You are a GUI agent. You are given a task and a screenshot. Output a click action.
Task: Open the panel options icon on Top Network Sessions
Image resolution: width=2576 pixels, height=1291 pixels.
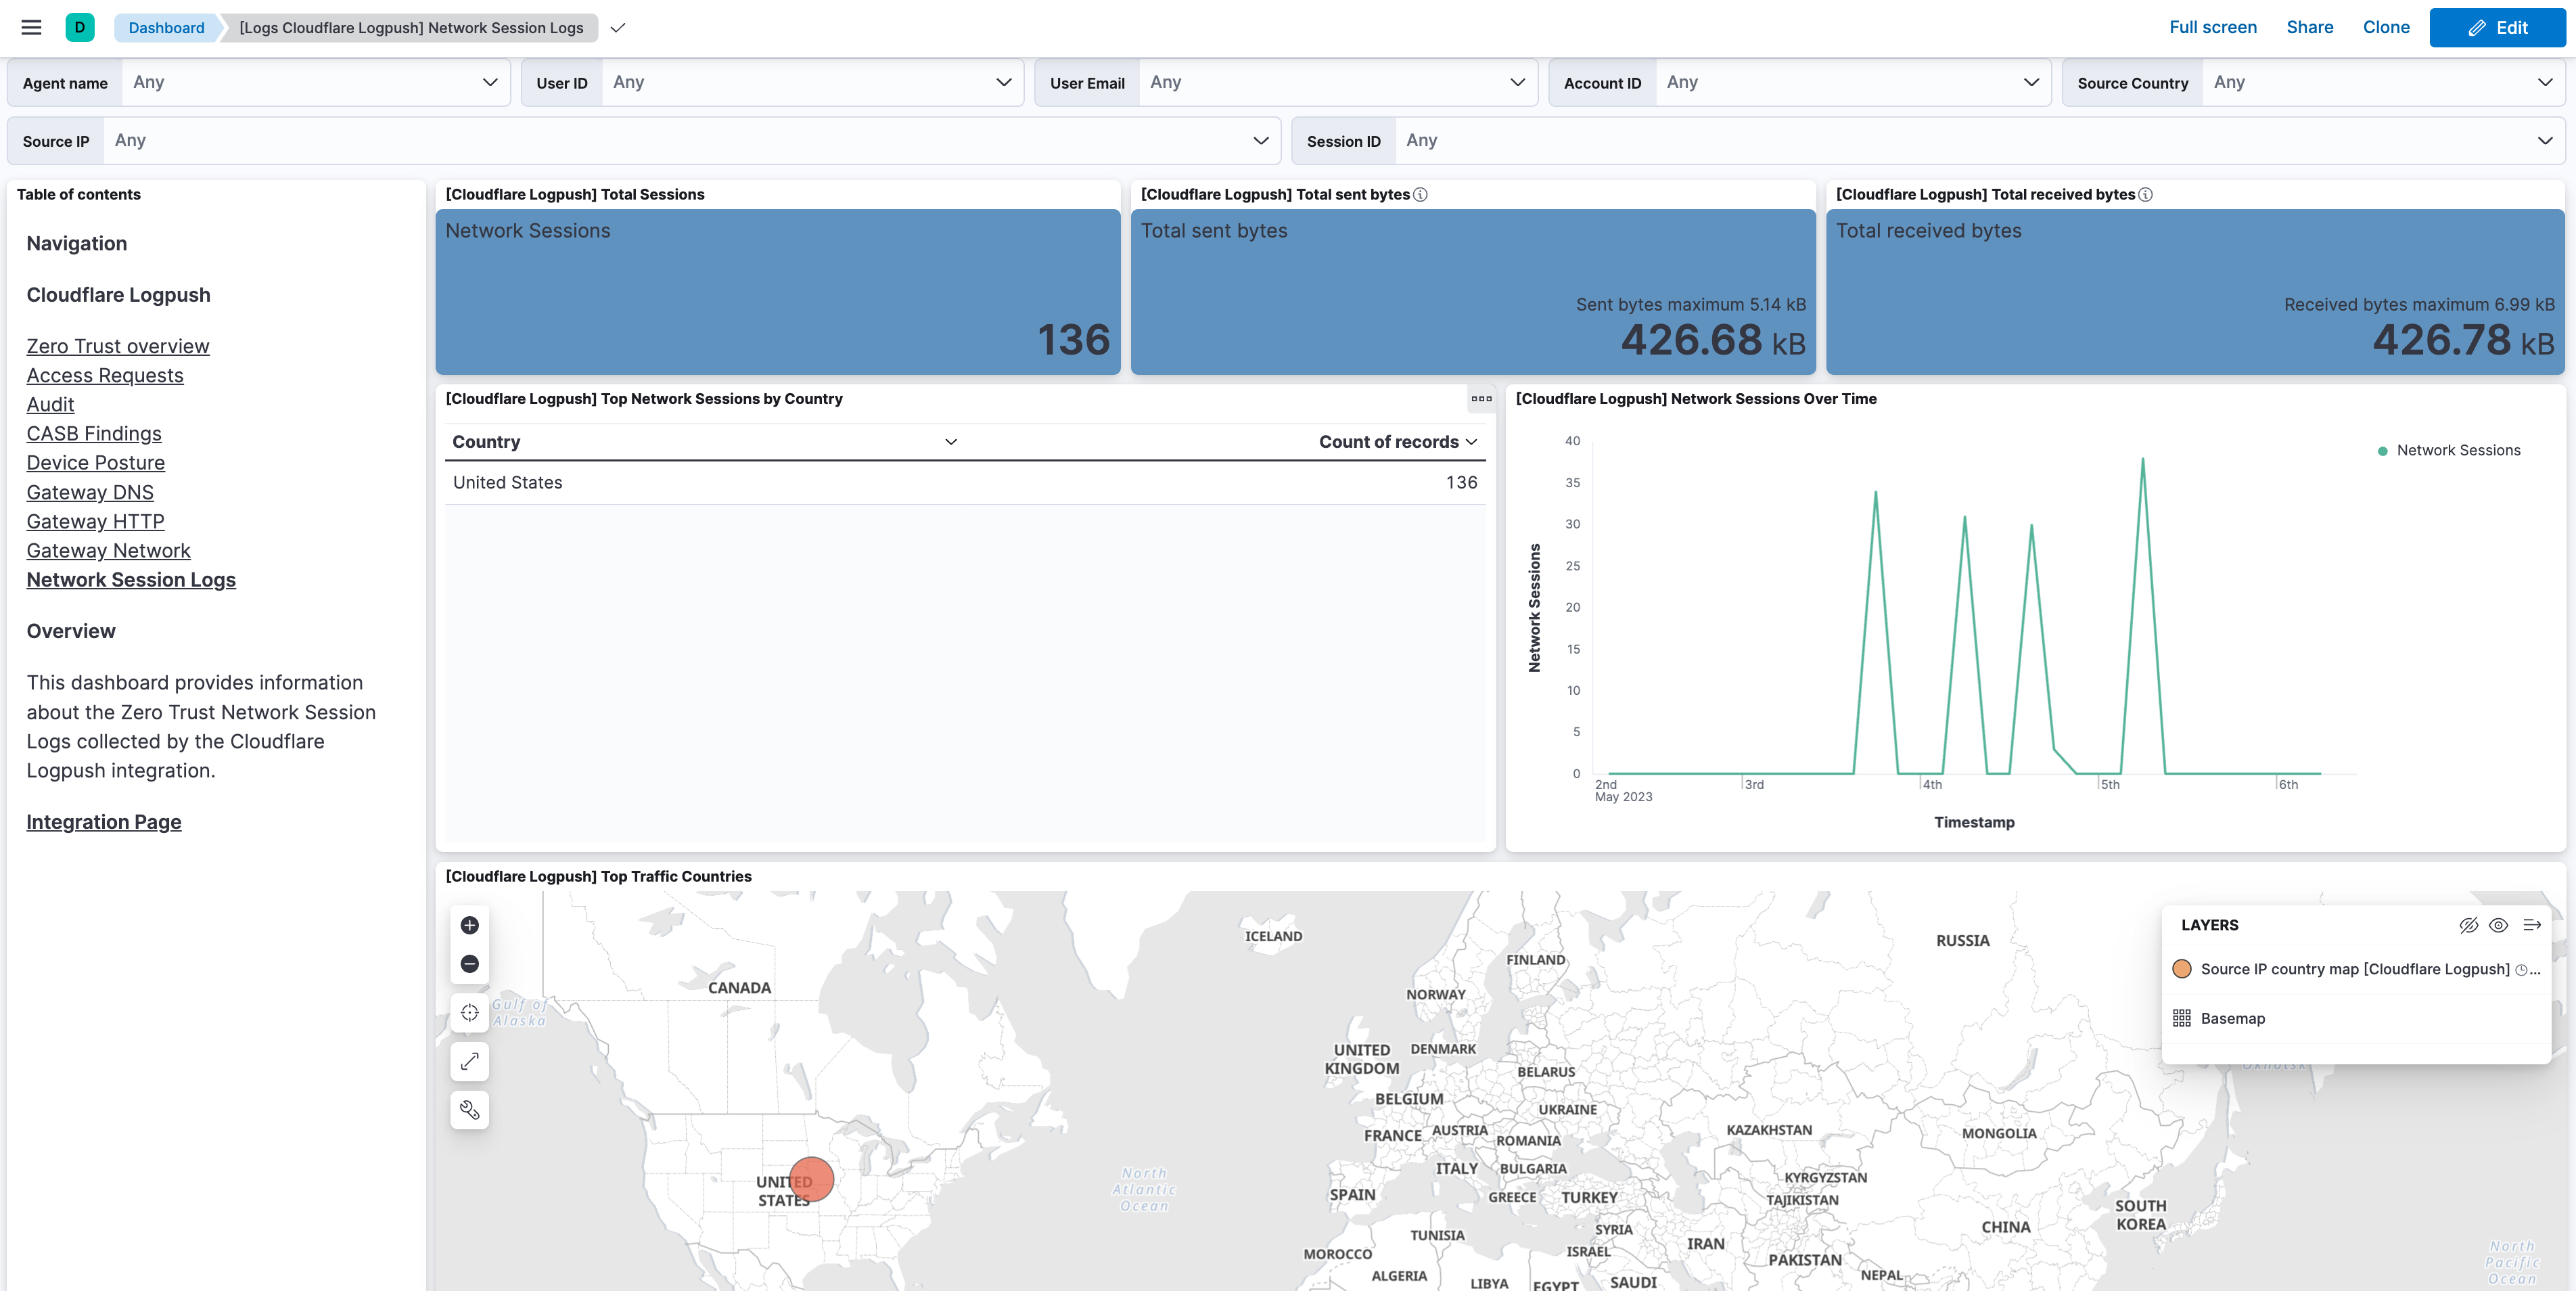point(1481,398)
